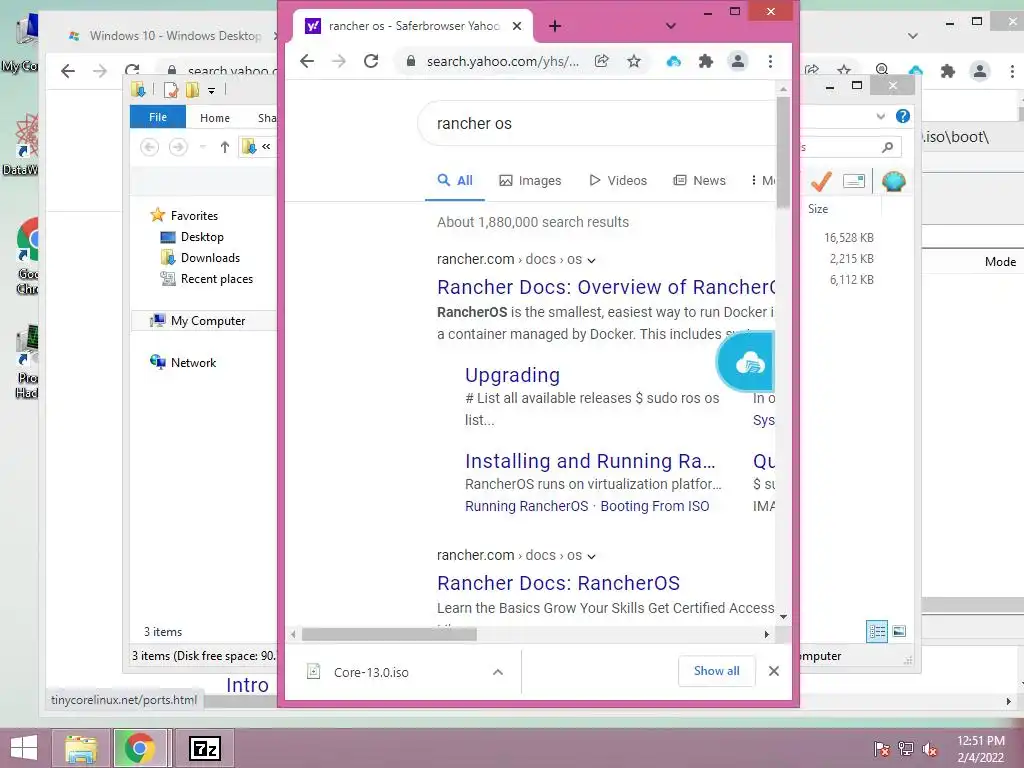Open Chrome three-dot menu in front window
The image size is (1024, 768).
pyautogui.click(x=771, y=61)
